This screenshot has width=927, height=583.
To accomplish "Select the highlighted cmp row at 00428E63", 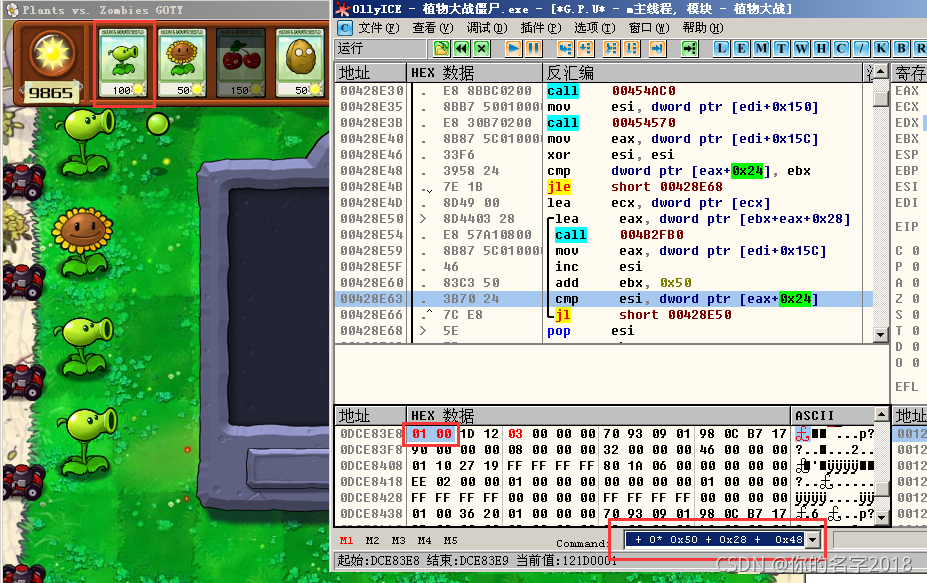I will coord(604,299).
